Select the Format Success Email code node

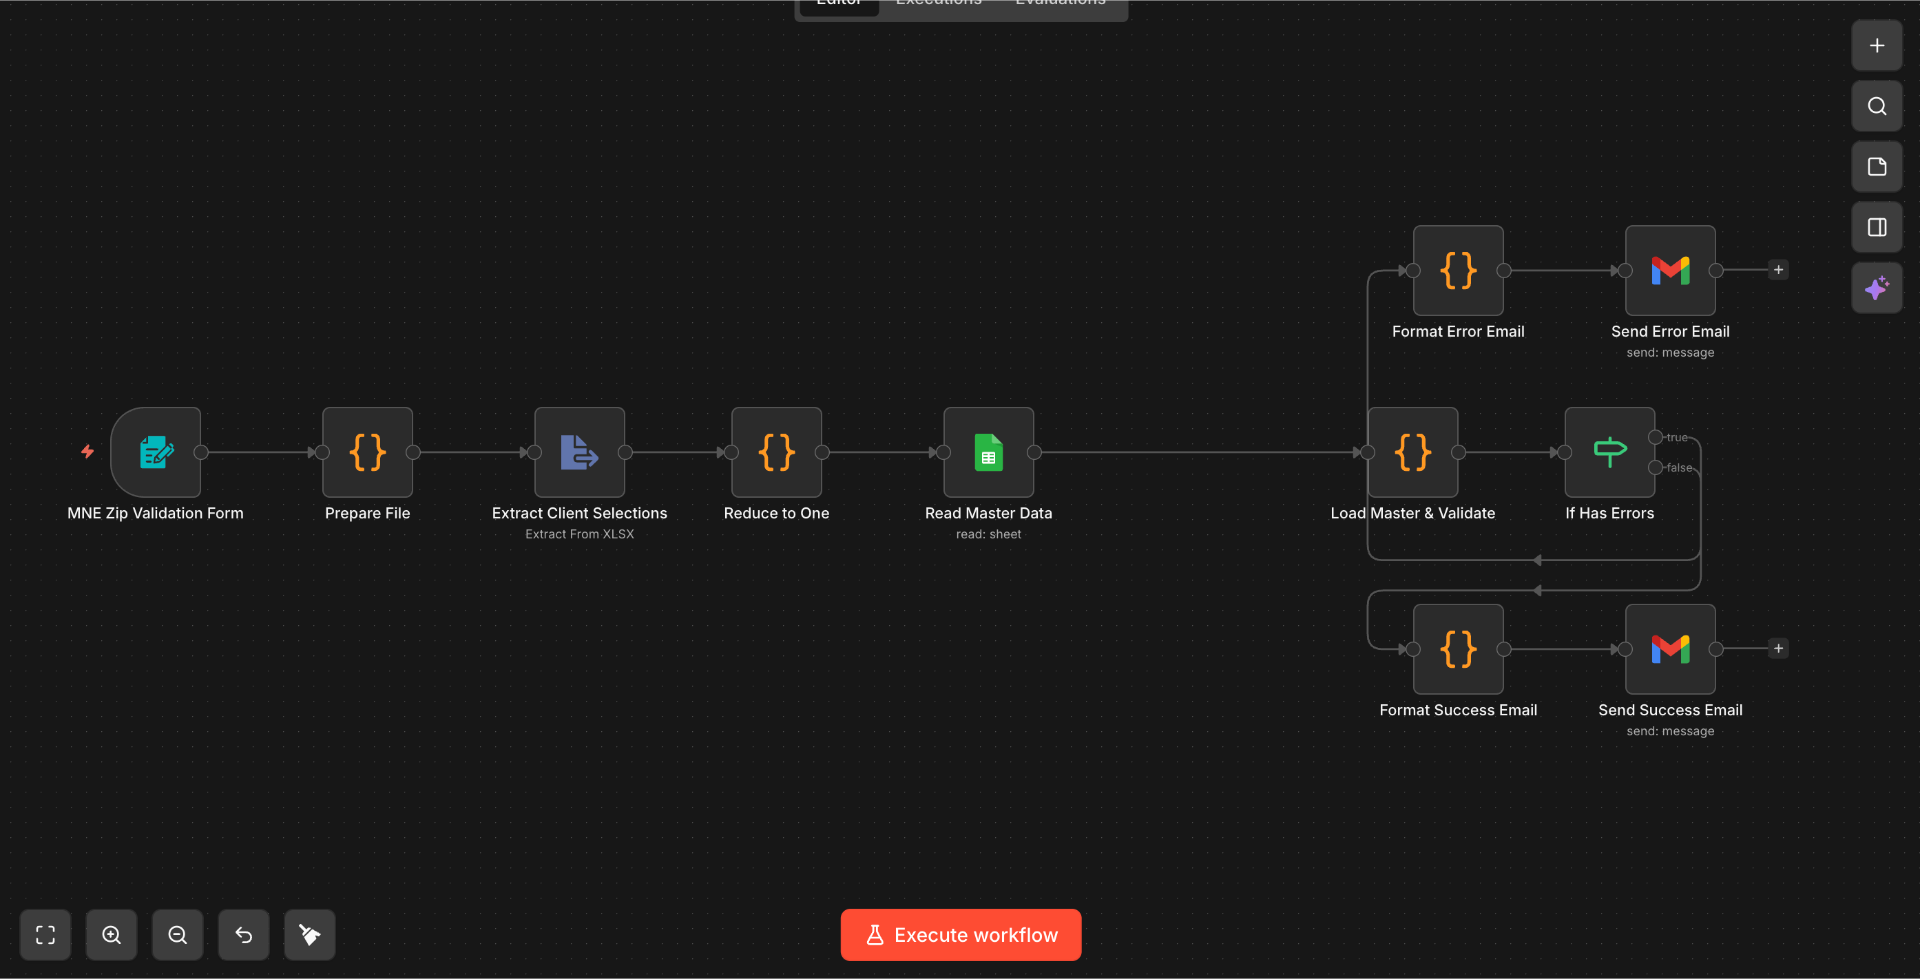[x=1459, y=649]
